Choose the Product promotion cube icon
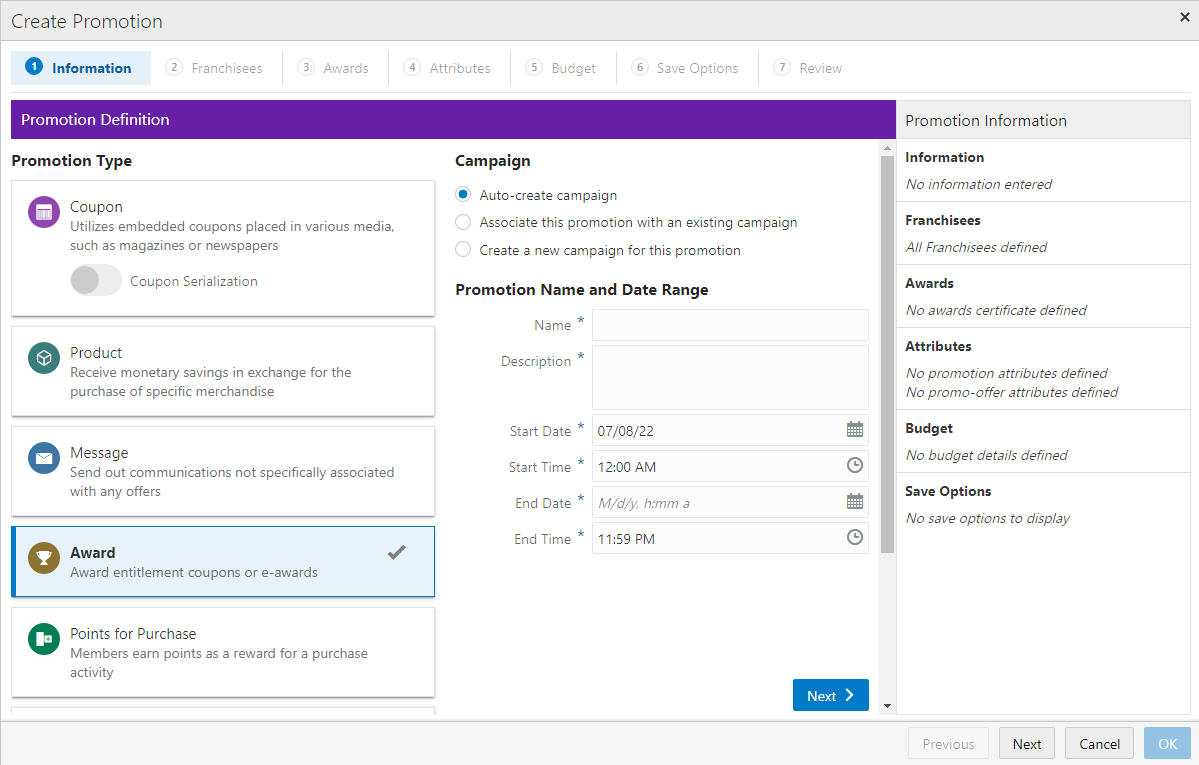The height and width of the screenshot is (765, 1199). [x=44, y=358]
